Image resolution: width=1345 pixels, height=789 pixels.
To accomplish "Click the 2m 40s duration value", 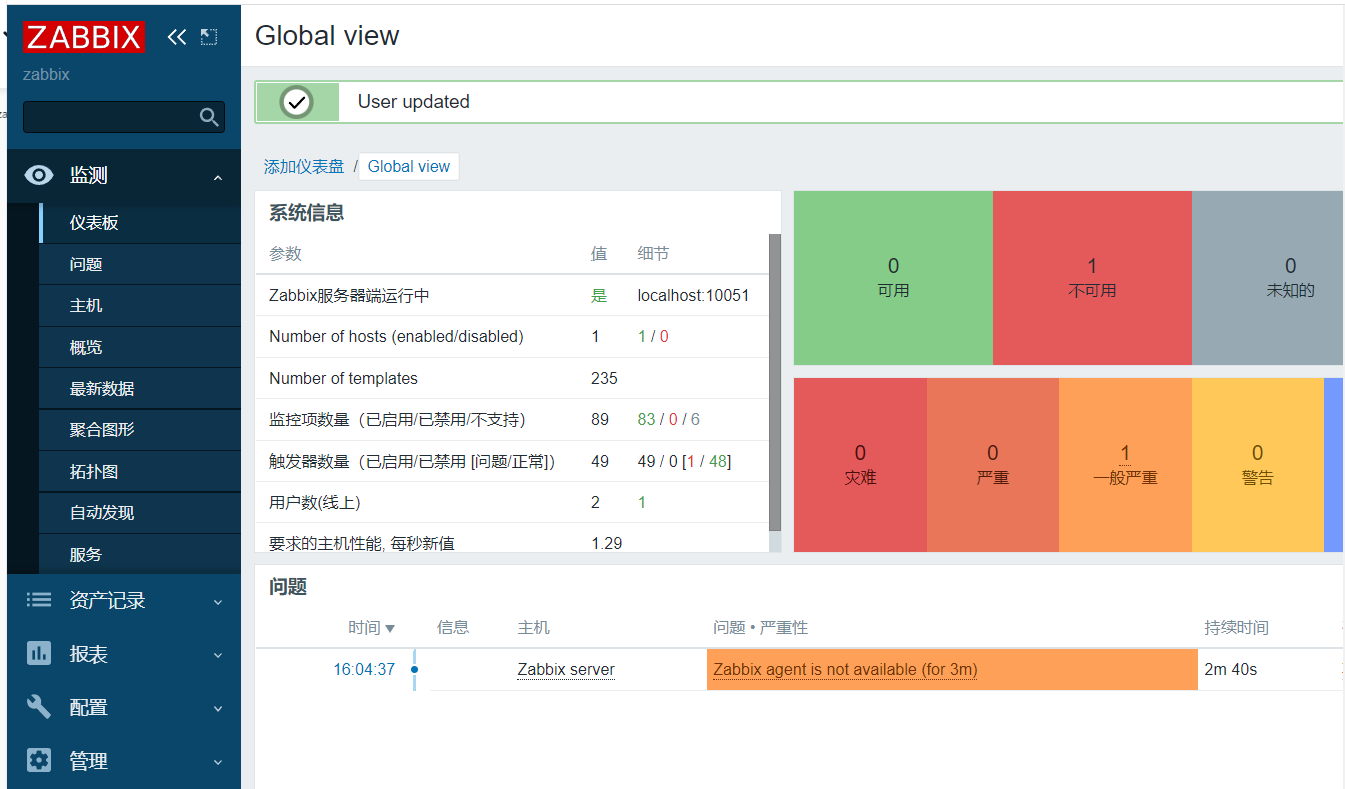I will click(x=1231, y=670).
